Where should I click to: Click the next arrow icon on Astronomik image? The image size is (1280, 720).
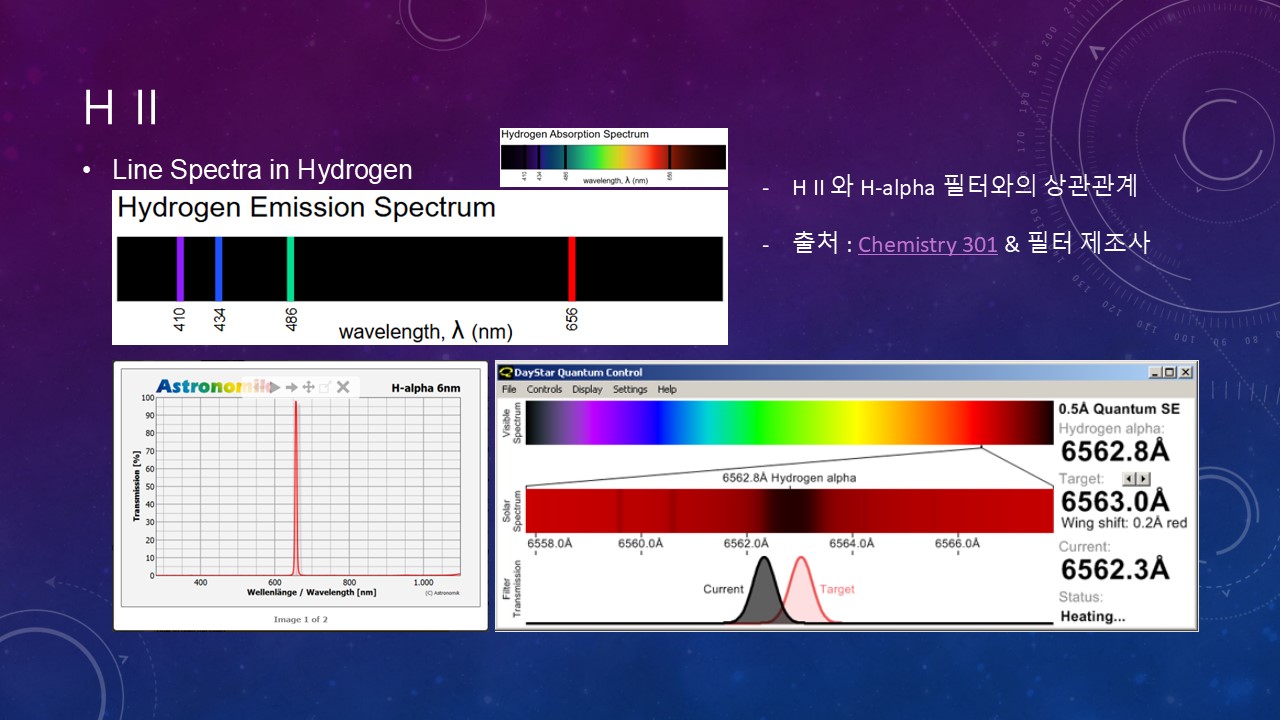292,387
